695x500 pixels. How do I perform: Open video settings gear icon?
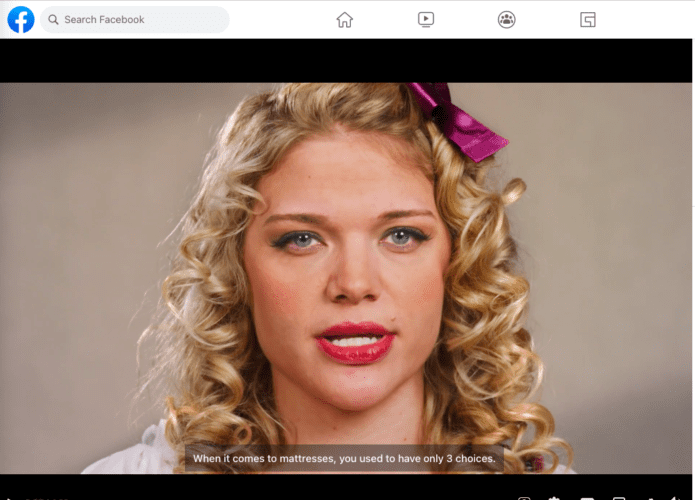tap(555, 497)
